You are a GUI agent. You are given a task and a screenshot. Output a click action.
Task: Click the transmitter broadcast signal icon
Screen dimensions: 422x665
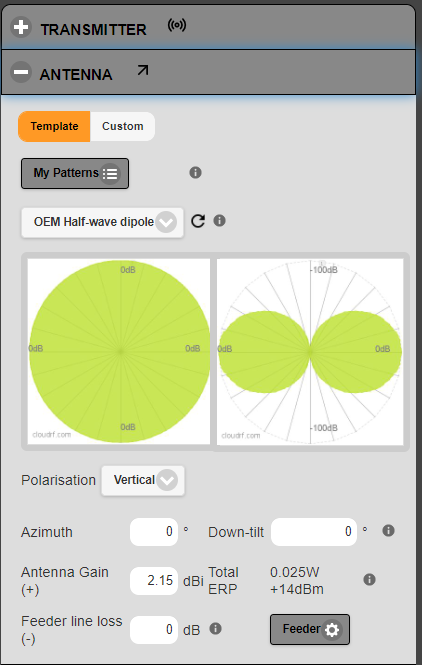(176, 25)
